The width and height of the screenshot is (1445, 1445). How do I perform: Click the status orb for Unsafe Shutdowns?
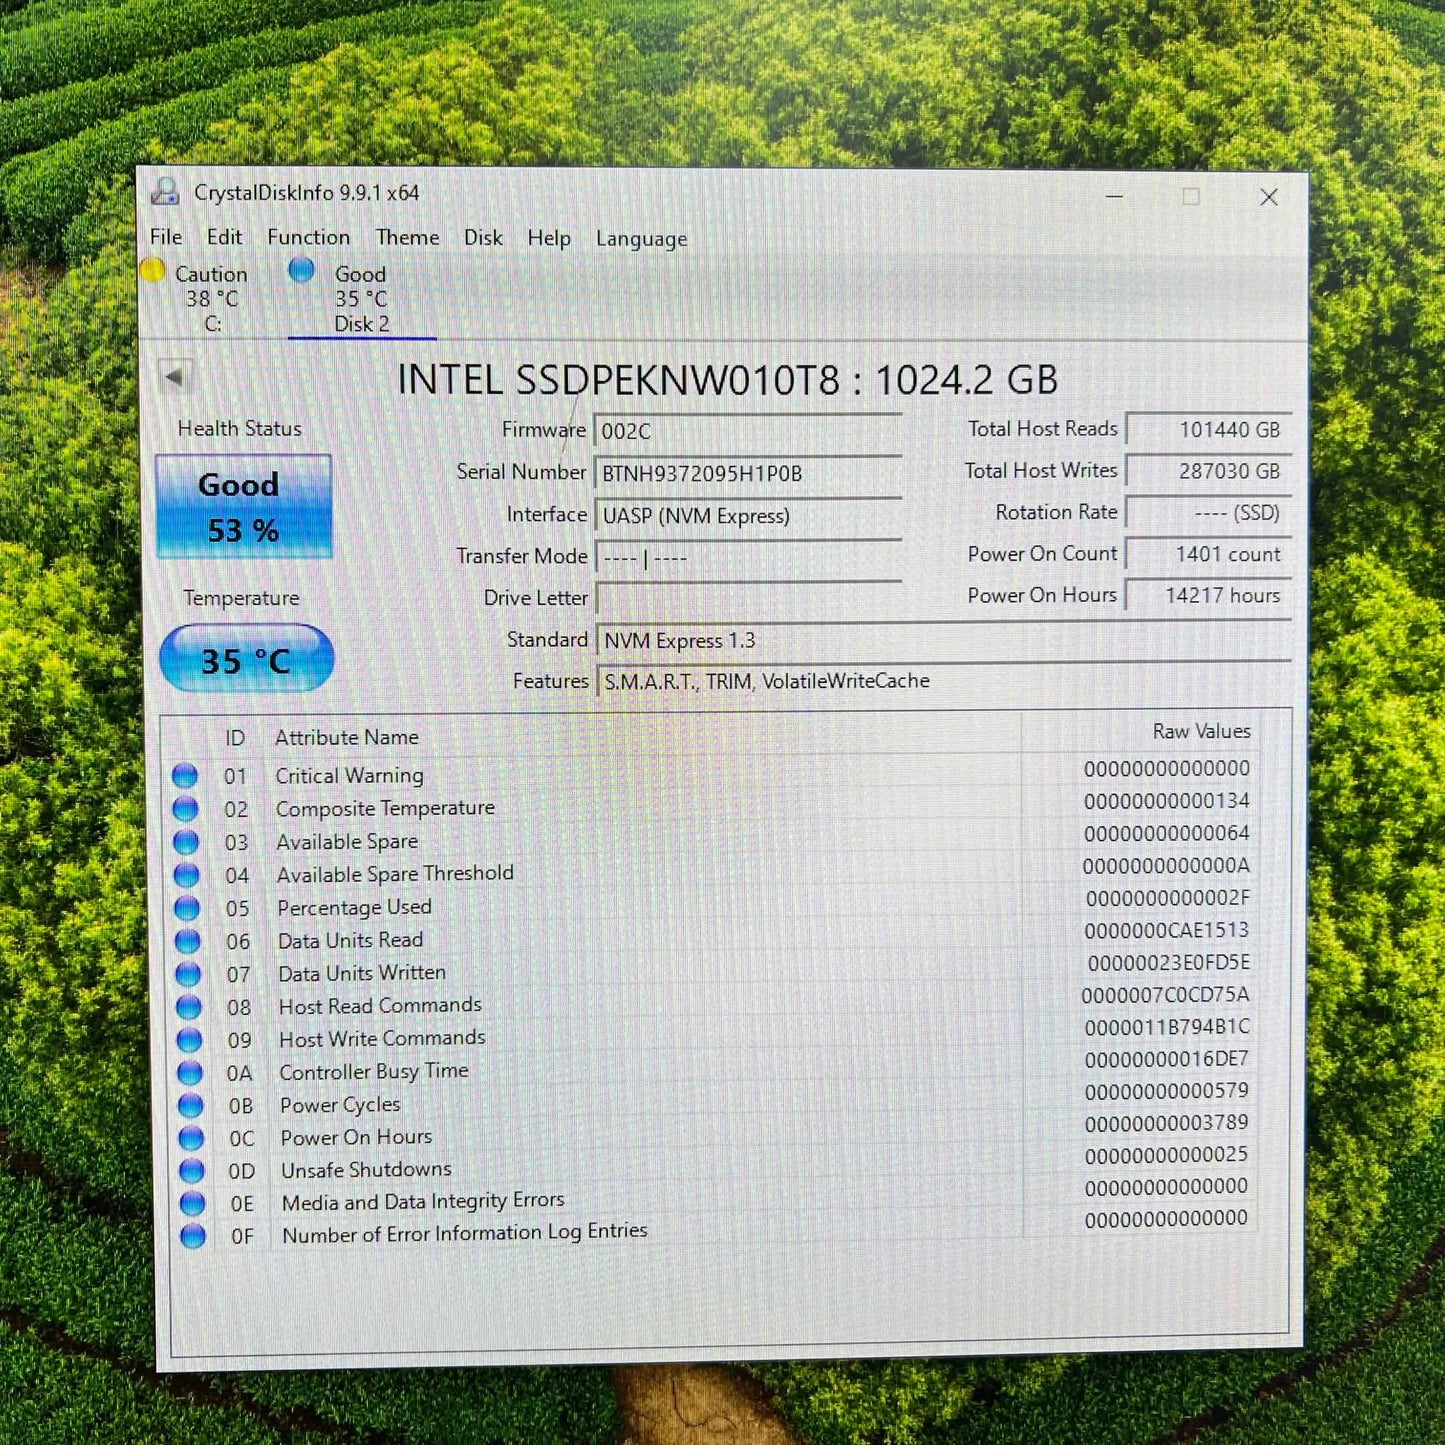pos(192,1171)
